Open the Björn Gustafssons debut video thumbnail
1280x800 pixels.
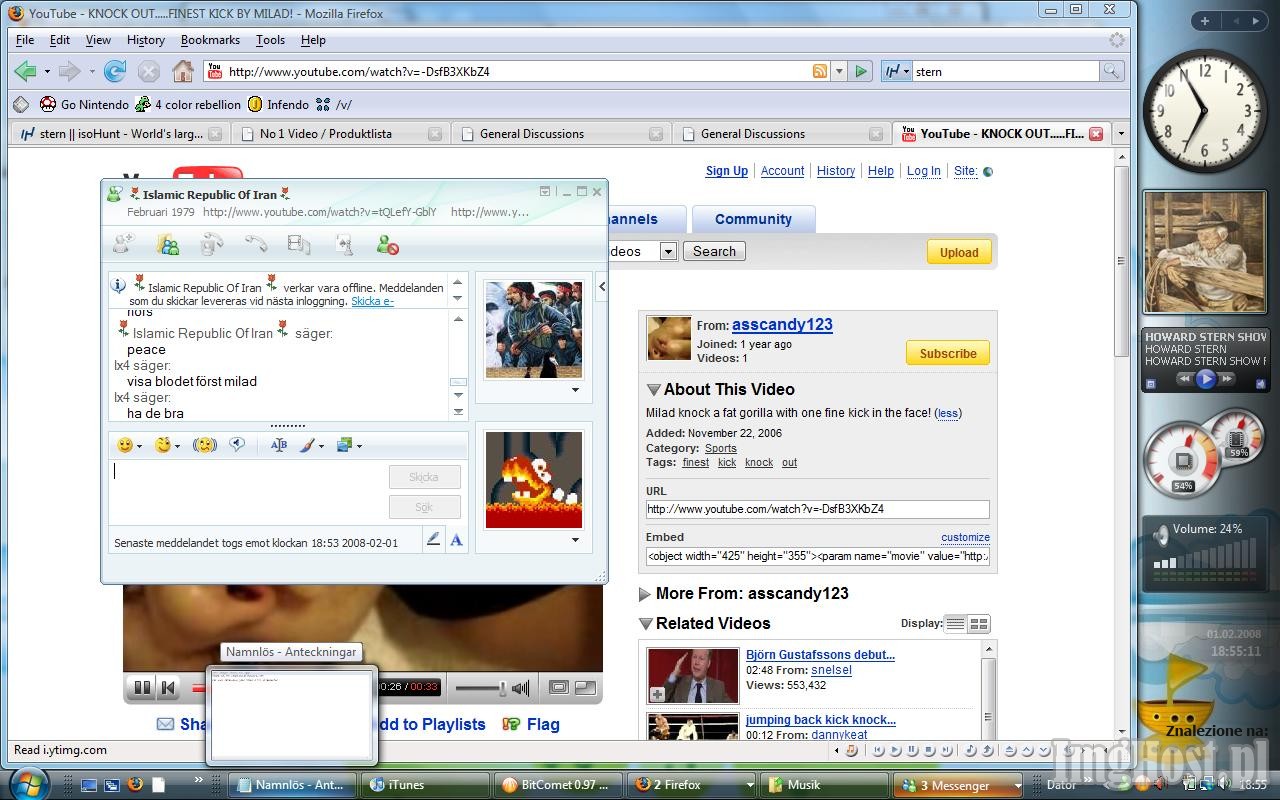coord(693,675)
